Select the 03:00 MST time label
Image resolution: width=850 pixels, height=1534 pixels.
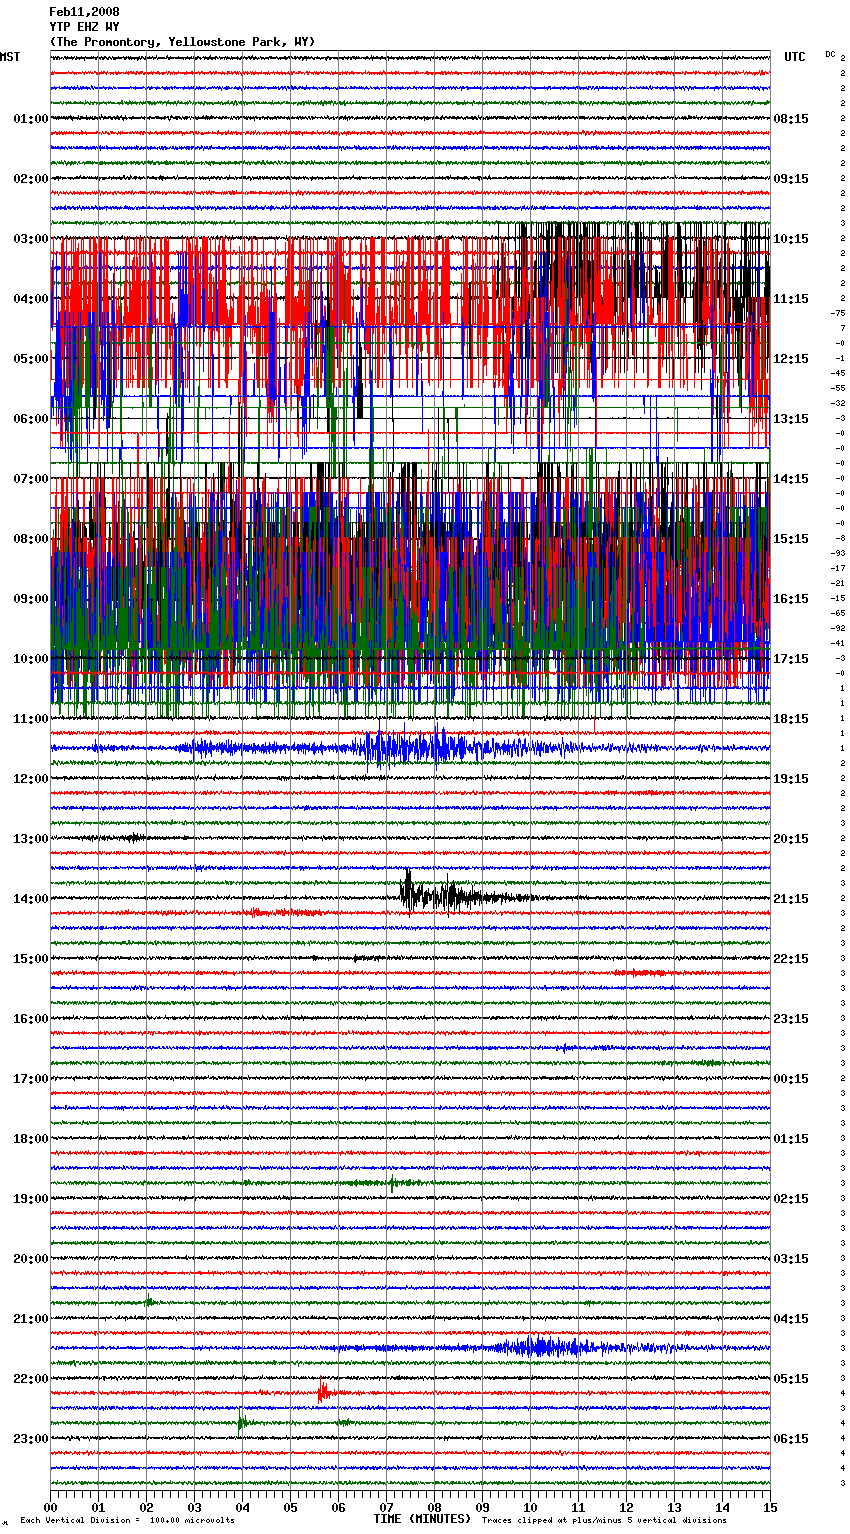click(x=31, y=239)
